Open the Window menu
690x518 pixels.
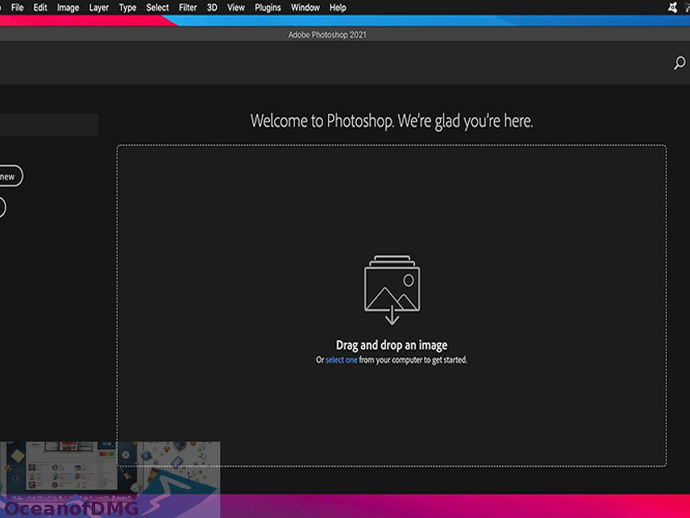tap(305, 7)
